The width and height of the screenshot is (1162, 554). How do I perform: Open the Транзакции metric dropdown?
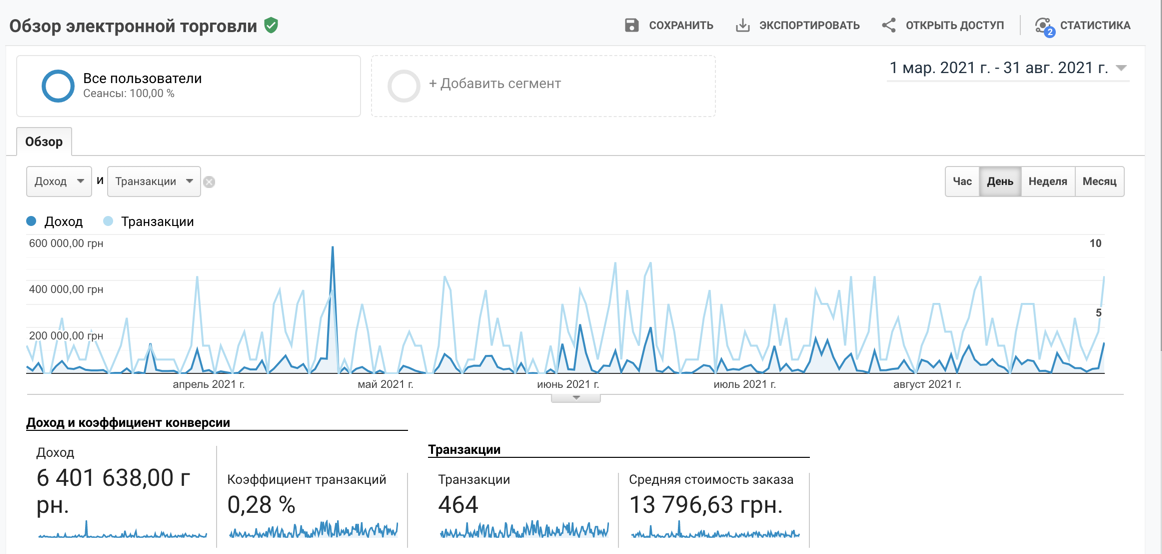[154, 181]
